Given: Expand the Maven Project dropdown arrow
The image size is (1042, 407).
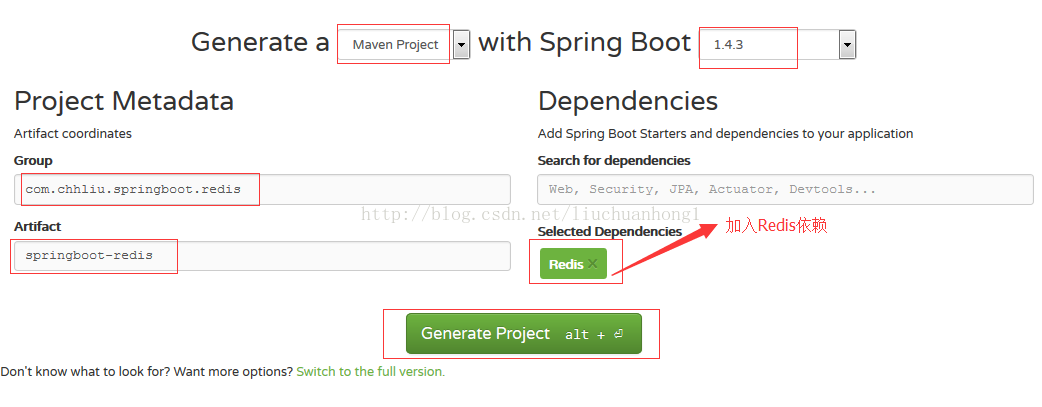Looking at the screenshot, I should (x=461, y=44).
